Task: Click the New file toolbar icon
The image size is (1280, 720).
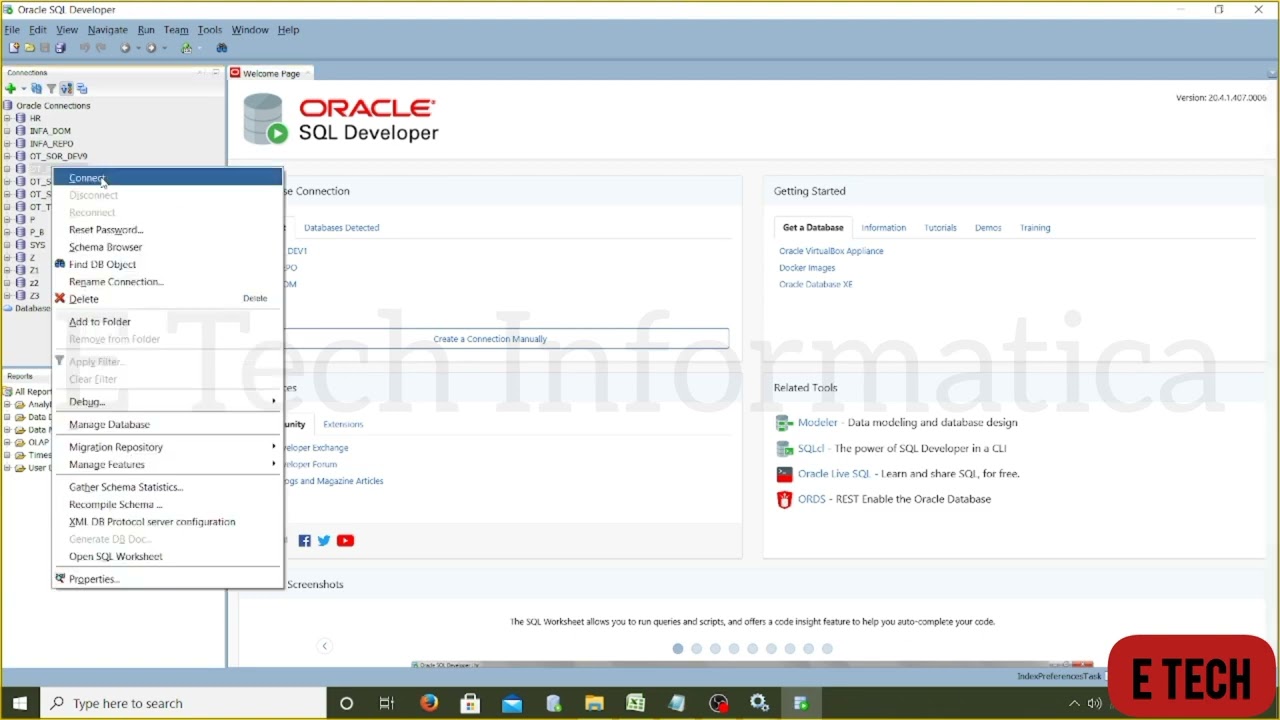Action: [14, 48]
